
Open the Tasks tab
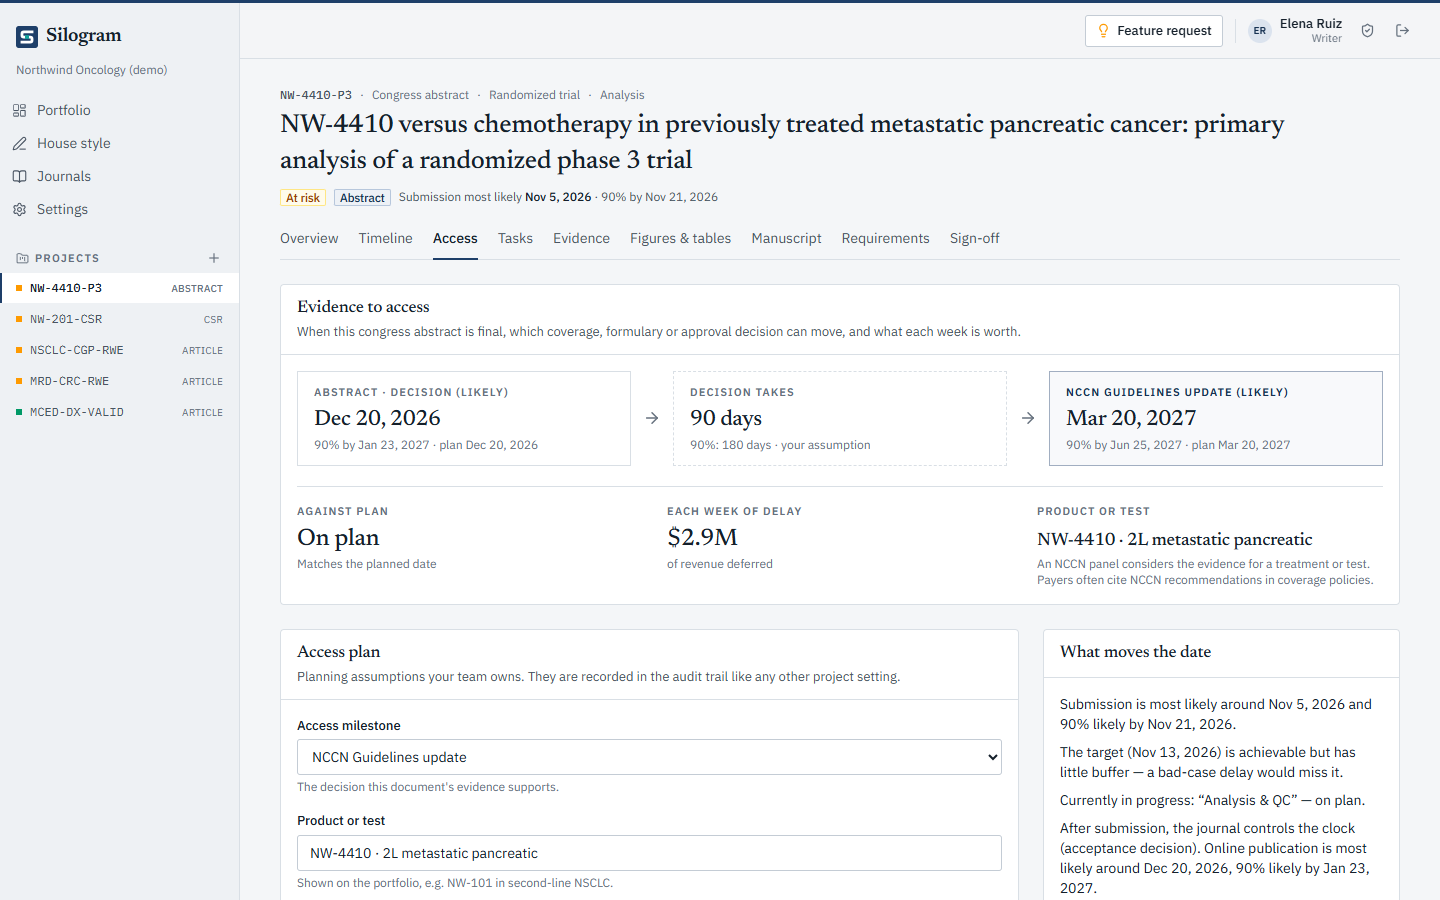(x=515, y=238)
